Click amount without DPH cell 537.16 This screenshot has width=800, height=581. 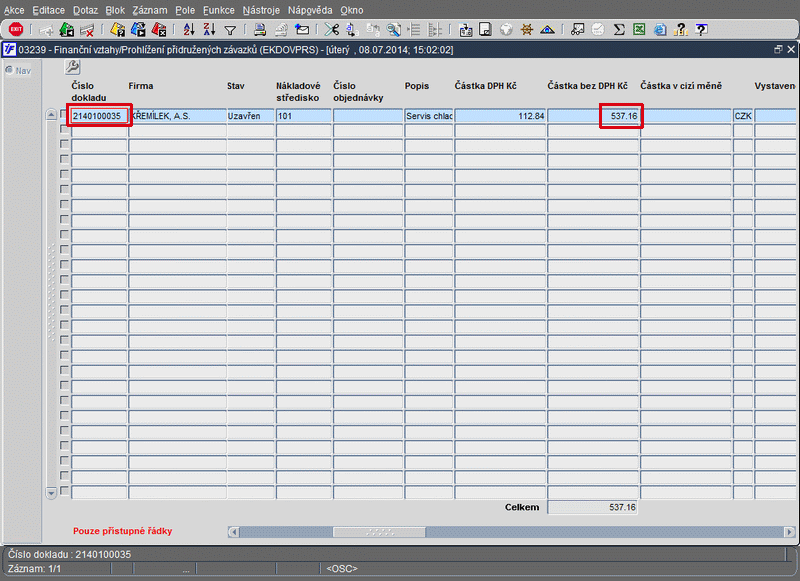(x=593, y=116)
